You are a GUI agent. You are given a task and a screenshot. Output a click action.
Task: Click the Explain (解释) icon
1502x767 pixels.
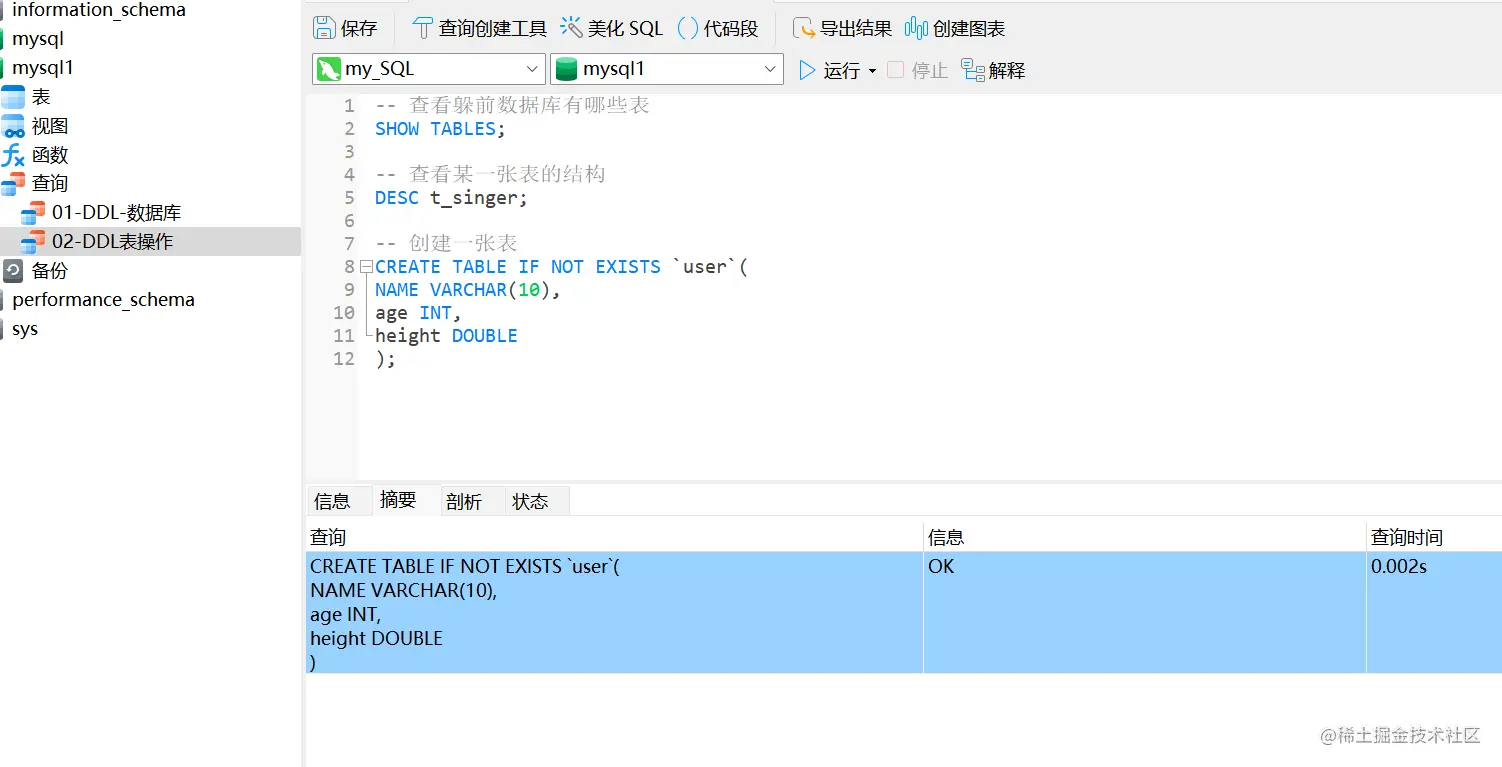(x=972, y=70)
